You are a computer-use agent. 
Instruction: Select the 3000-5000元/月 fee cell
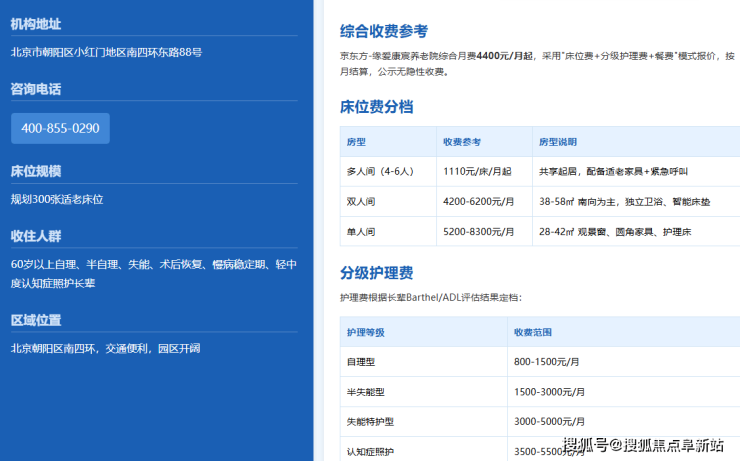pyautogui.click(x=624, y=422)
